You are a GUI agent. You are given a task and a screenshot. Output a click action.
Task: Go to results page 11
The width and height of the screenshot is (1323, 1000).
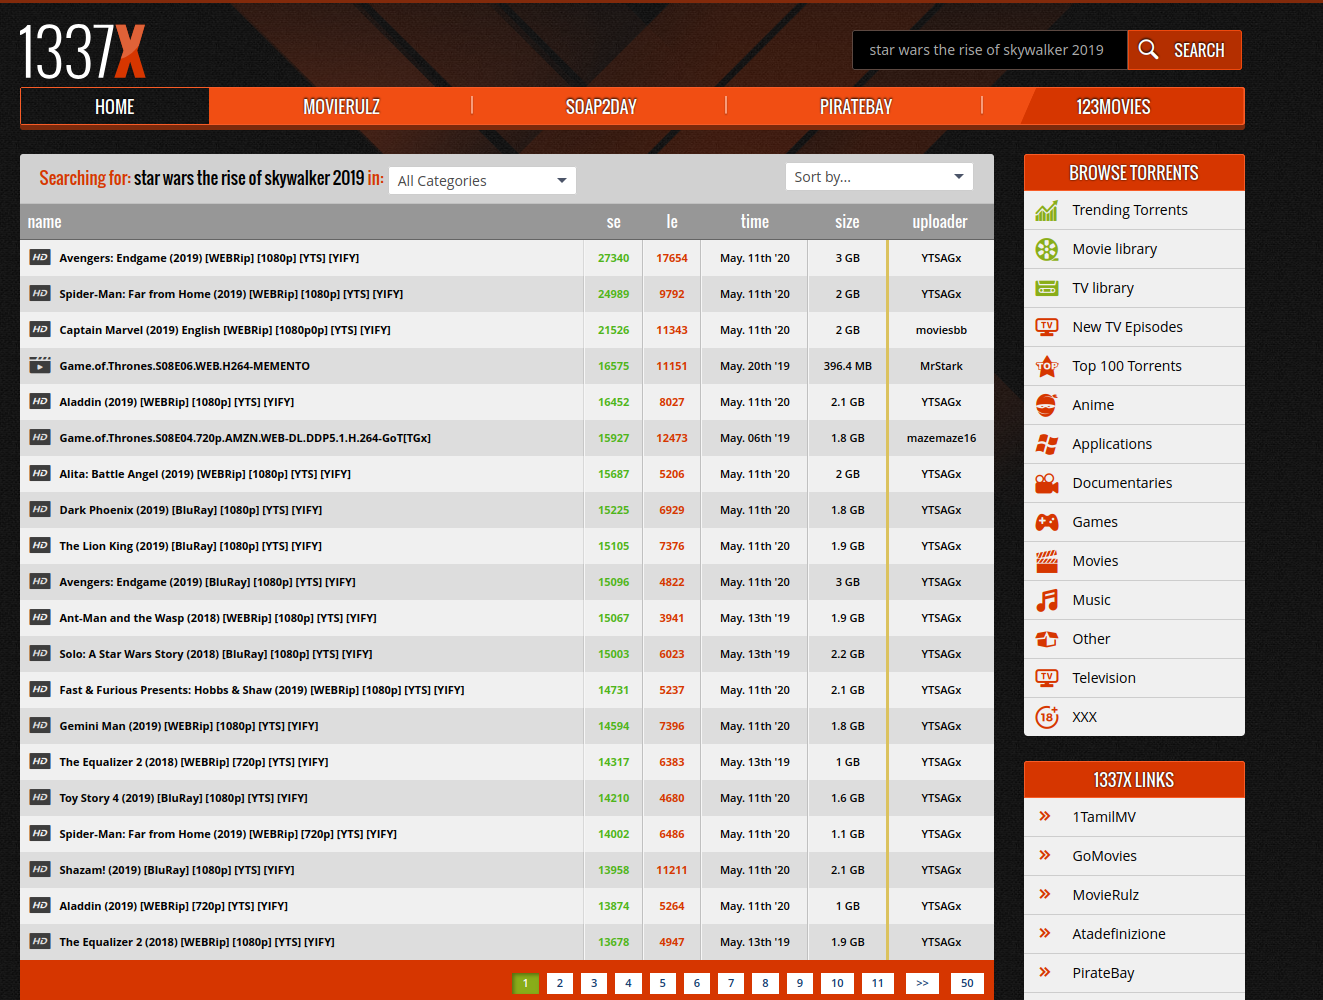click(877, 983)
